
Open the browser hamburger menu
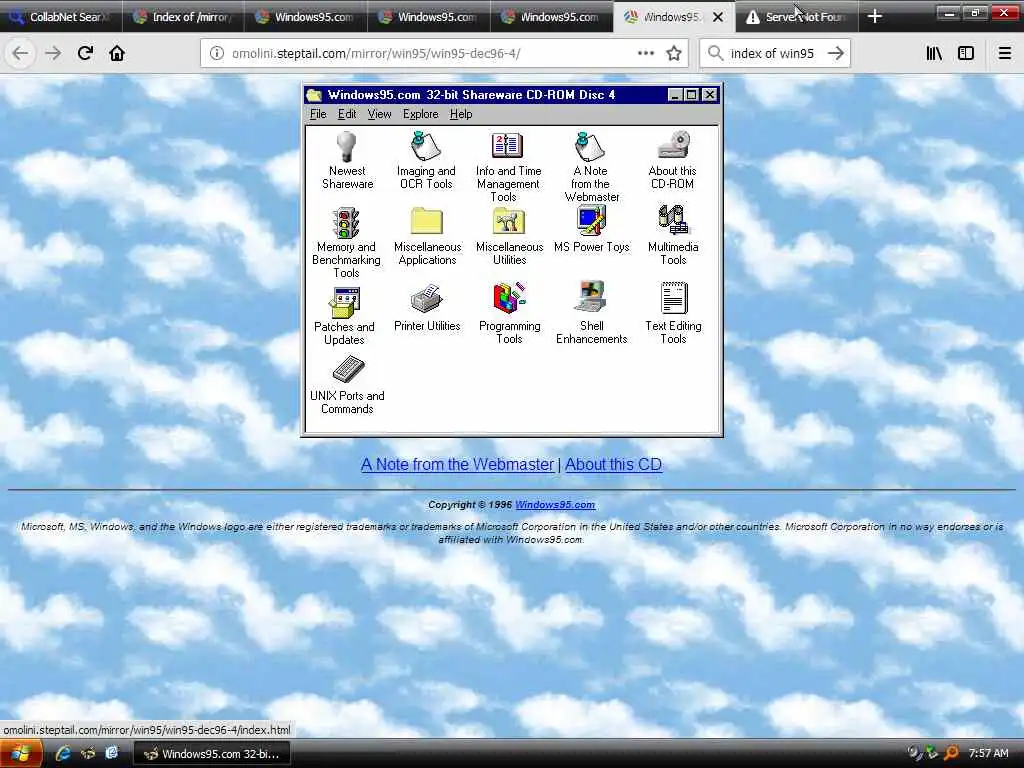click(1005, 54)
